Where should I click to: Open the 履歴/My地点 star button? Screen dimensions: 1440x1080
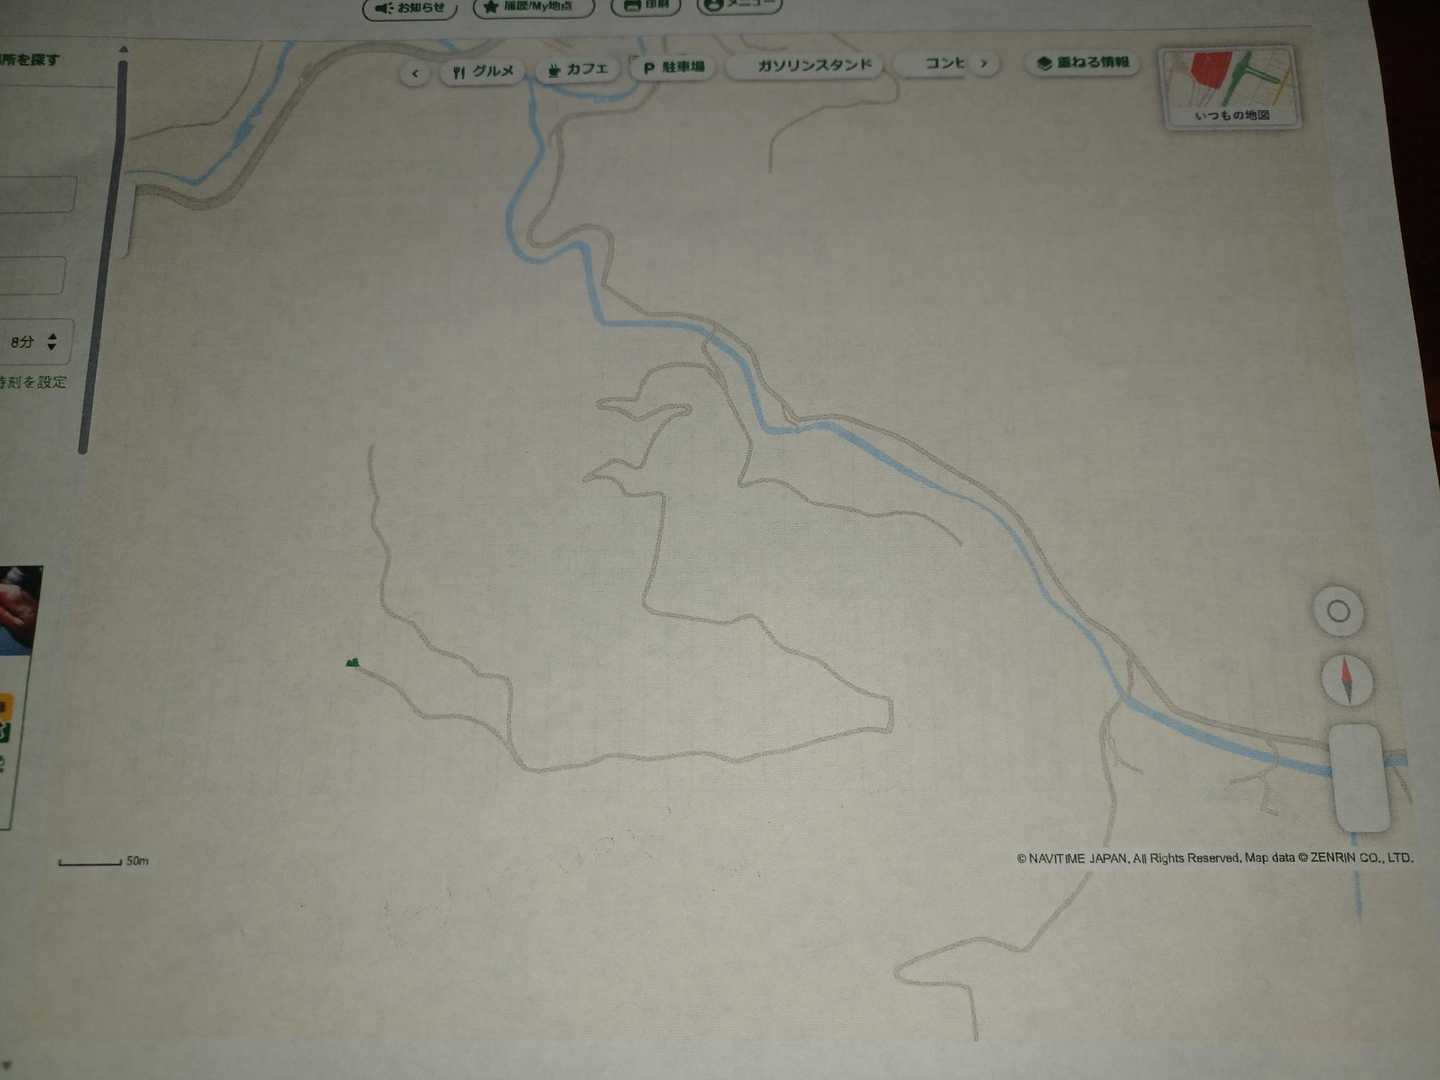pos(533,7)
